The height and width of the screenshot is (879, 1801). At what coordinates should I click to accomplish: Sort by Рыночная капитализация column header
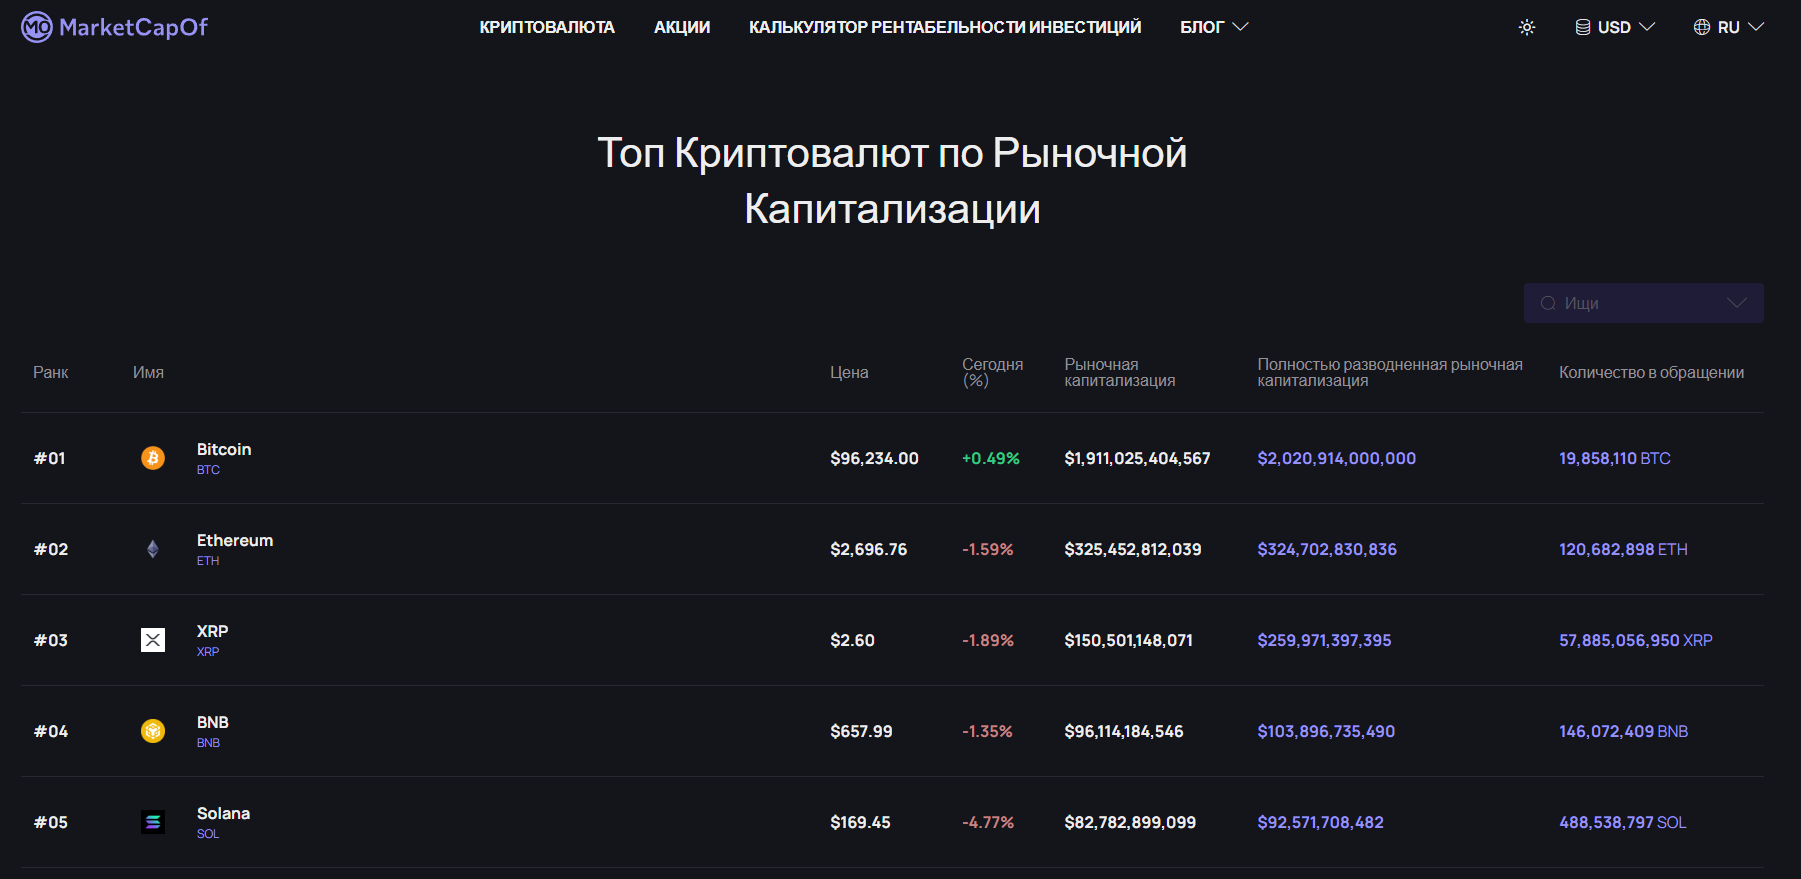tap(1120, 372)
